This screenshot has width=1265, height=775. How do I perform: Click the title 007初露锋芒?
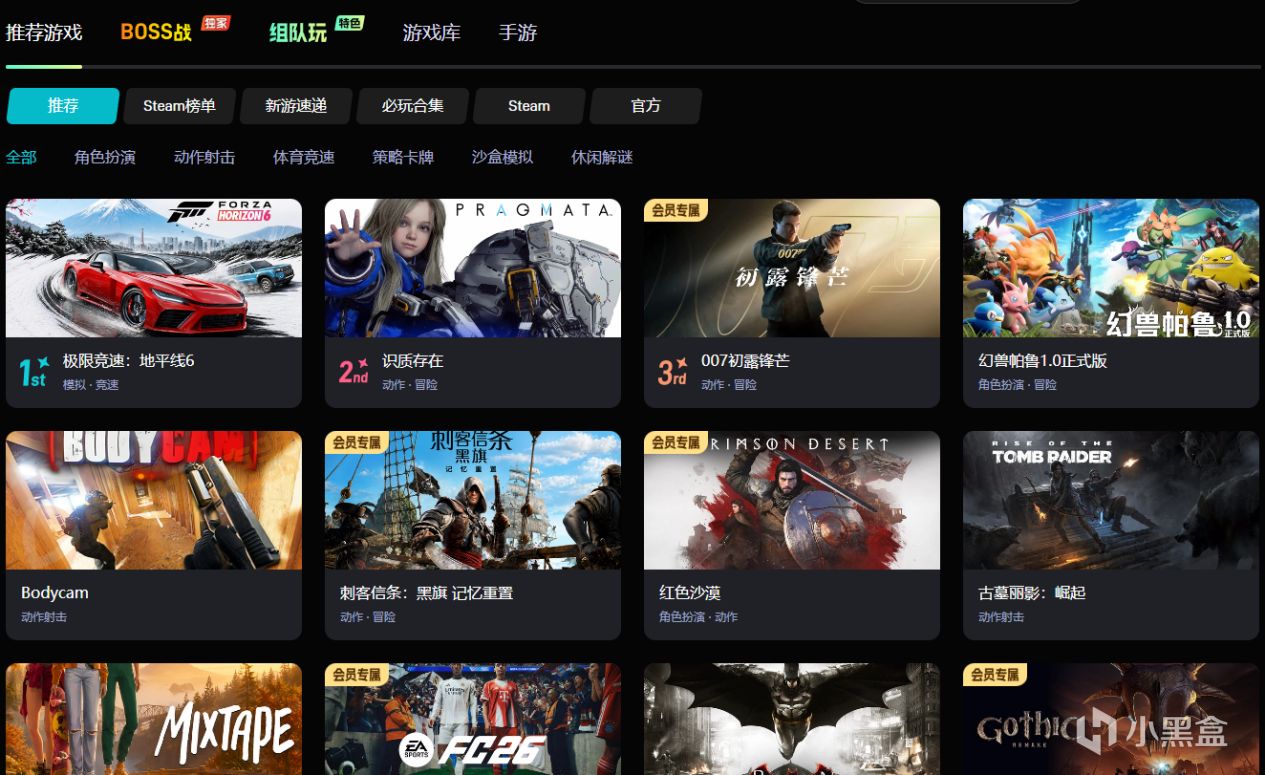745,361
